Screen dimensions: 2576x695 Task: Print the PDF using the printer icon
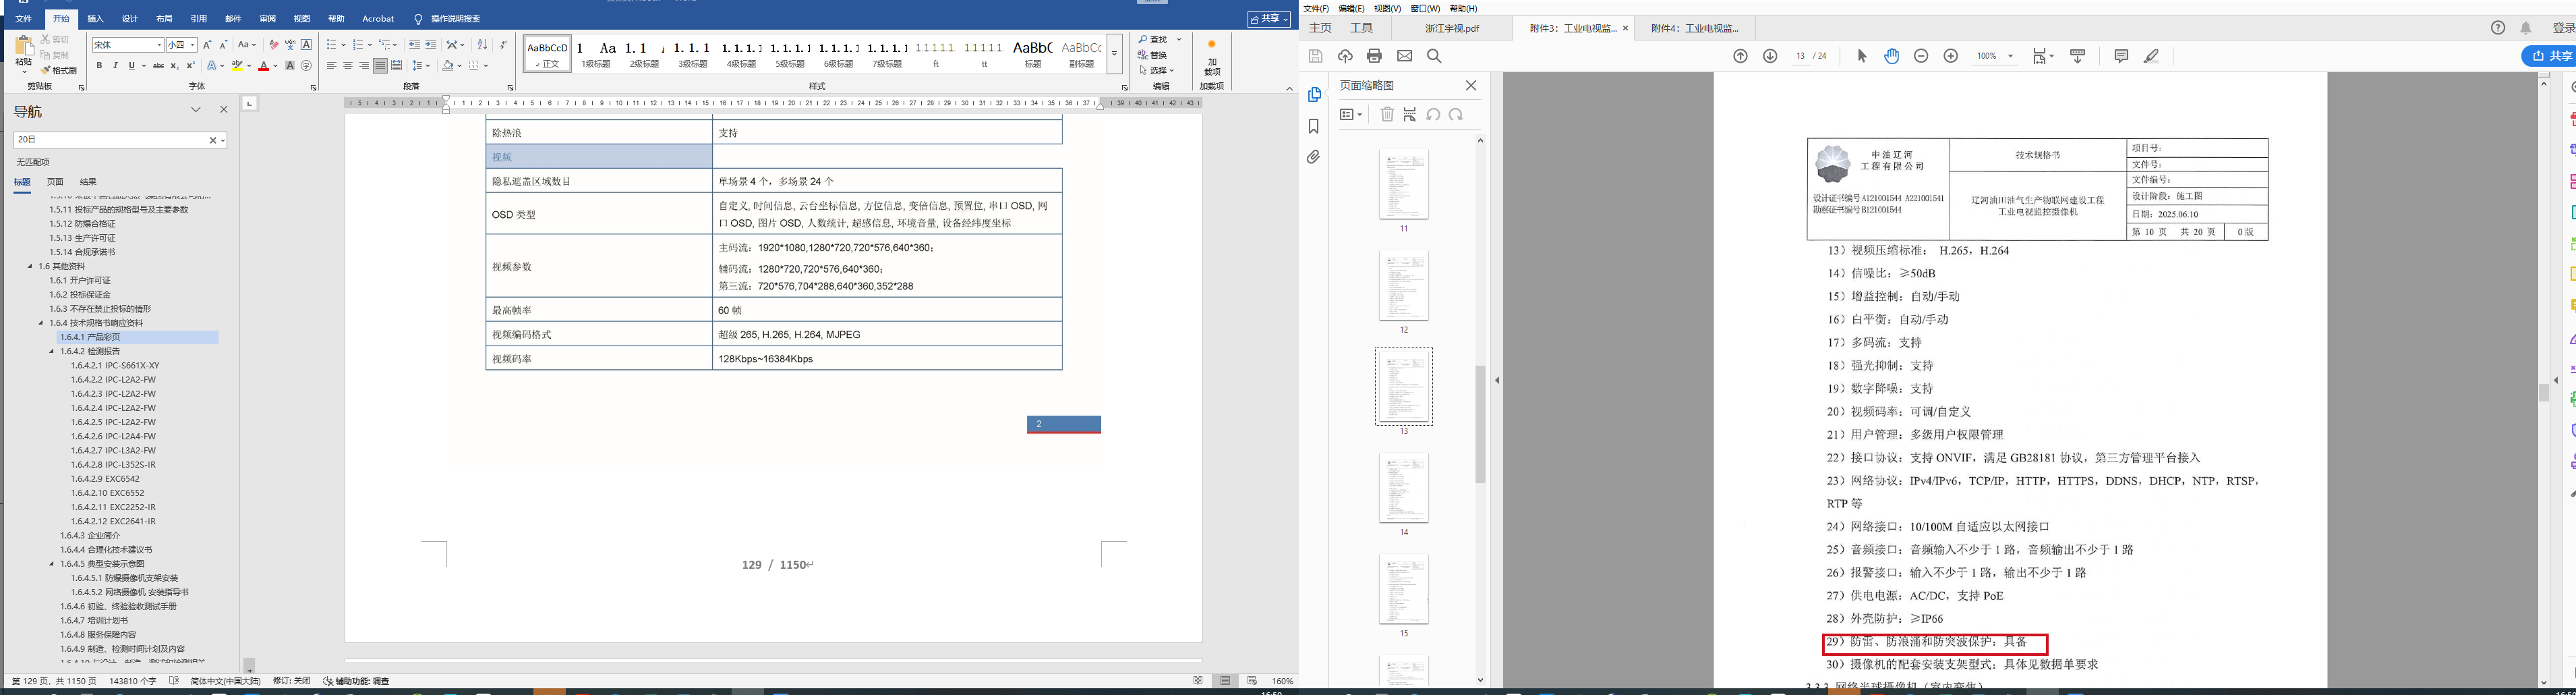(x=1374, y=56)
